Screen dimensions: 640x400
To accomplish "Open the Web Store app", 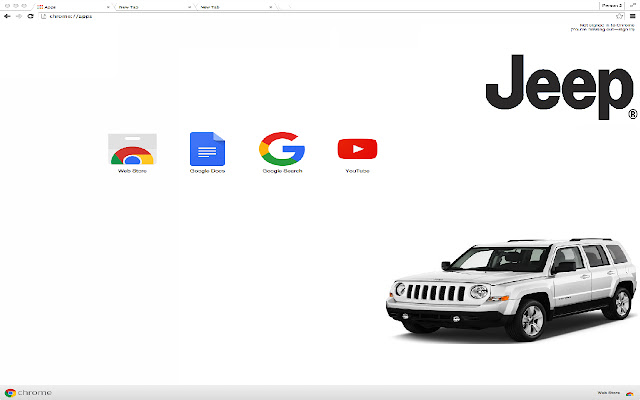I will pyautogui.click(x=132, y=153).
